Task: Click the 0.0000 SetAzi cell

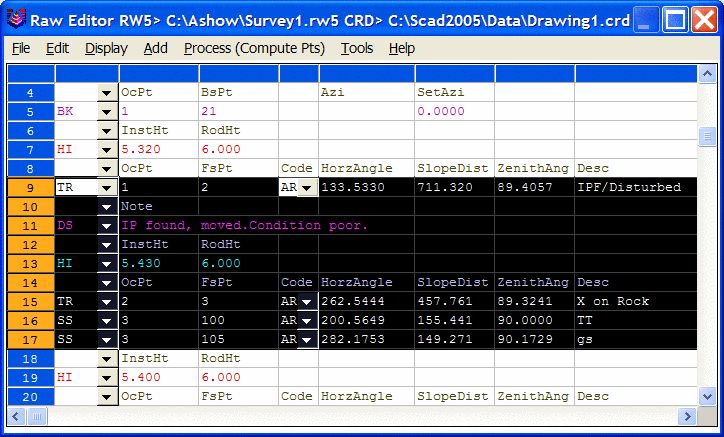Action: [x=454, y=112]
